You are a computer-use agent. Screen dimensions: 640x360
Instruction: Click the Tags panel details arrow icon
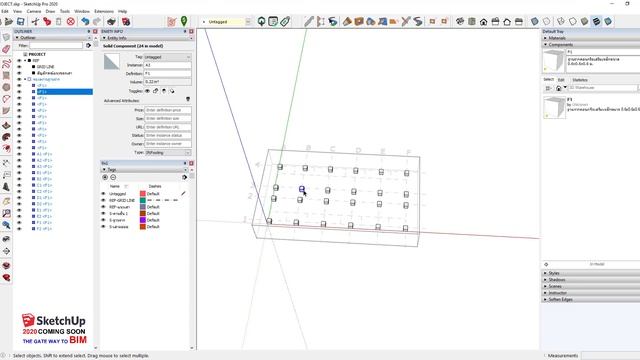[184, 177]
